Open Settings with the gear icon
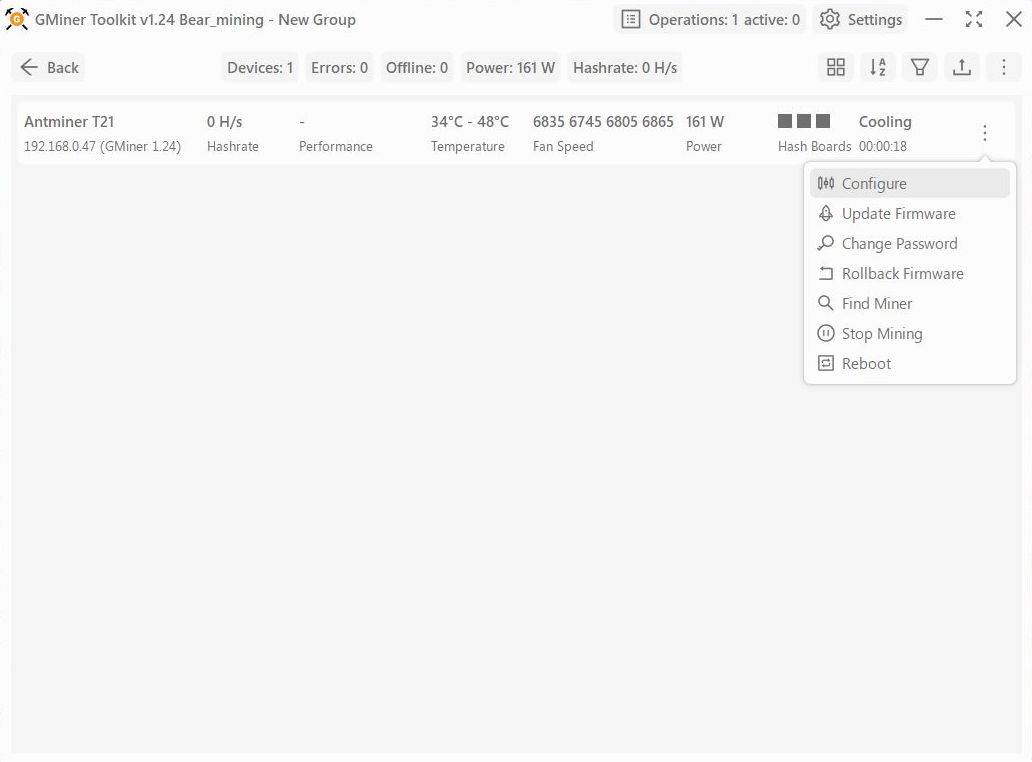1032x762 pixels. pyautogui.click(x=860, y=20)
